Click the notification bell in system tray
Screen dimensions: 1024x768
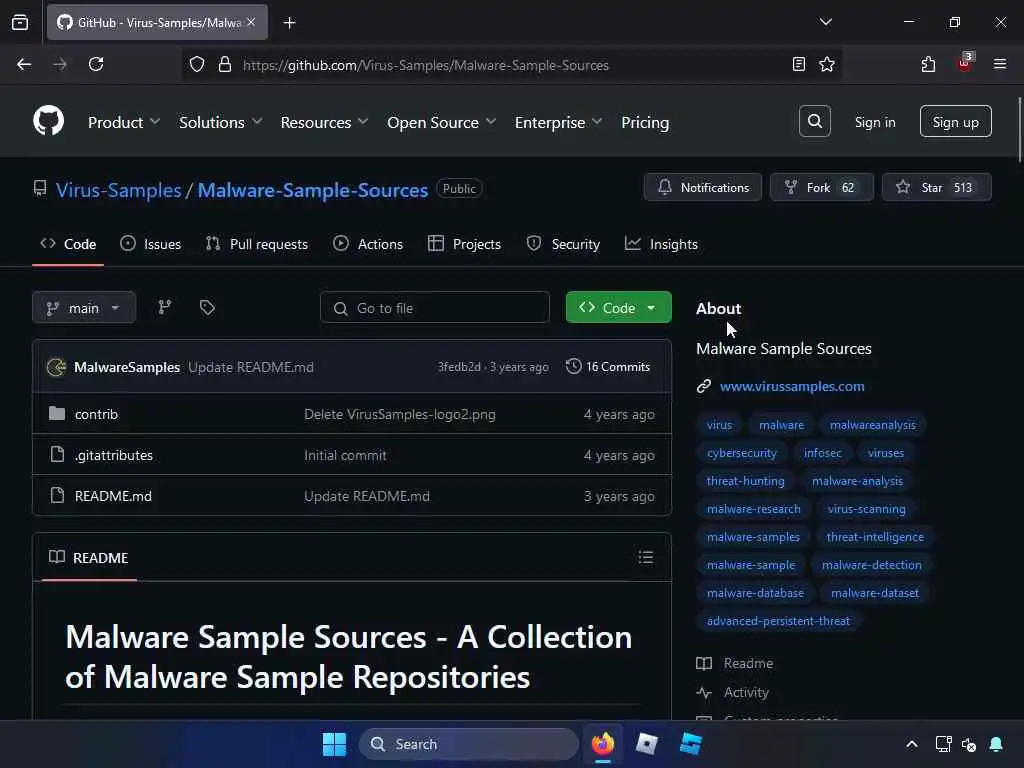coord(996,744)
